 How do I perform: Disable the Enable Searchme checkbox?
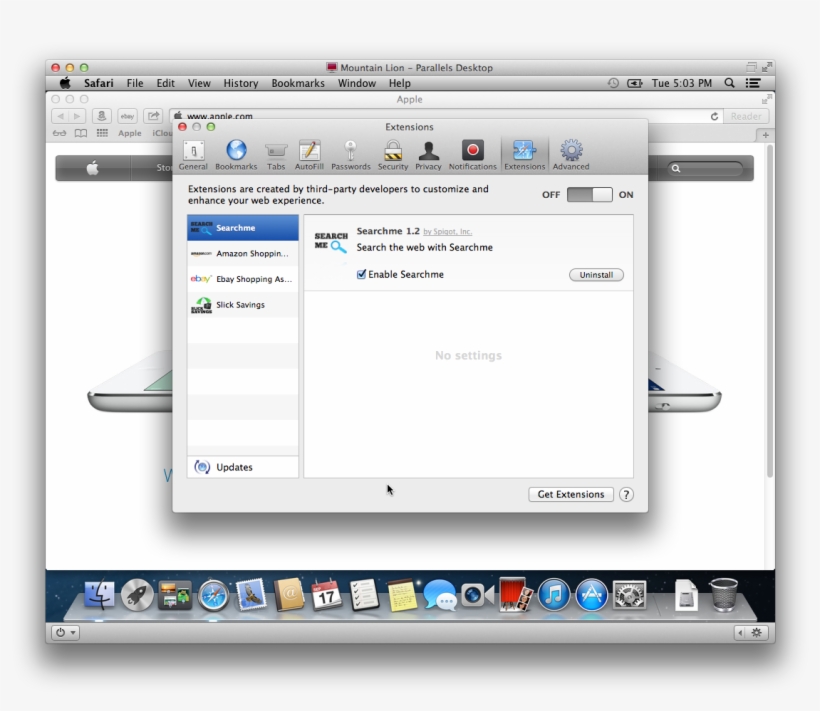click(361, 274)
